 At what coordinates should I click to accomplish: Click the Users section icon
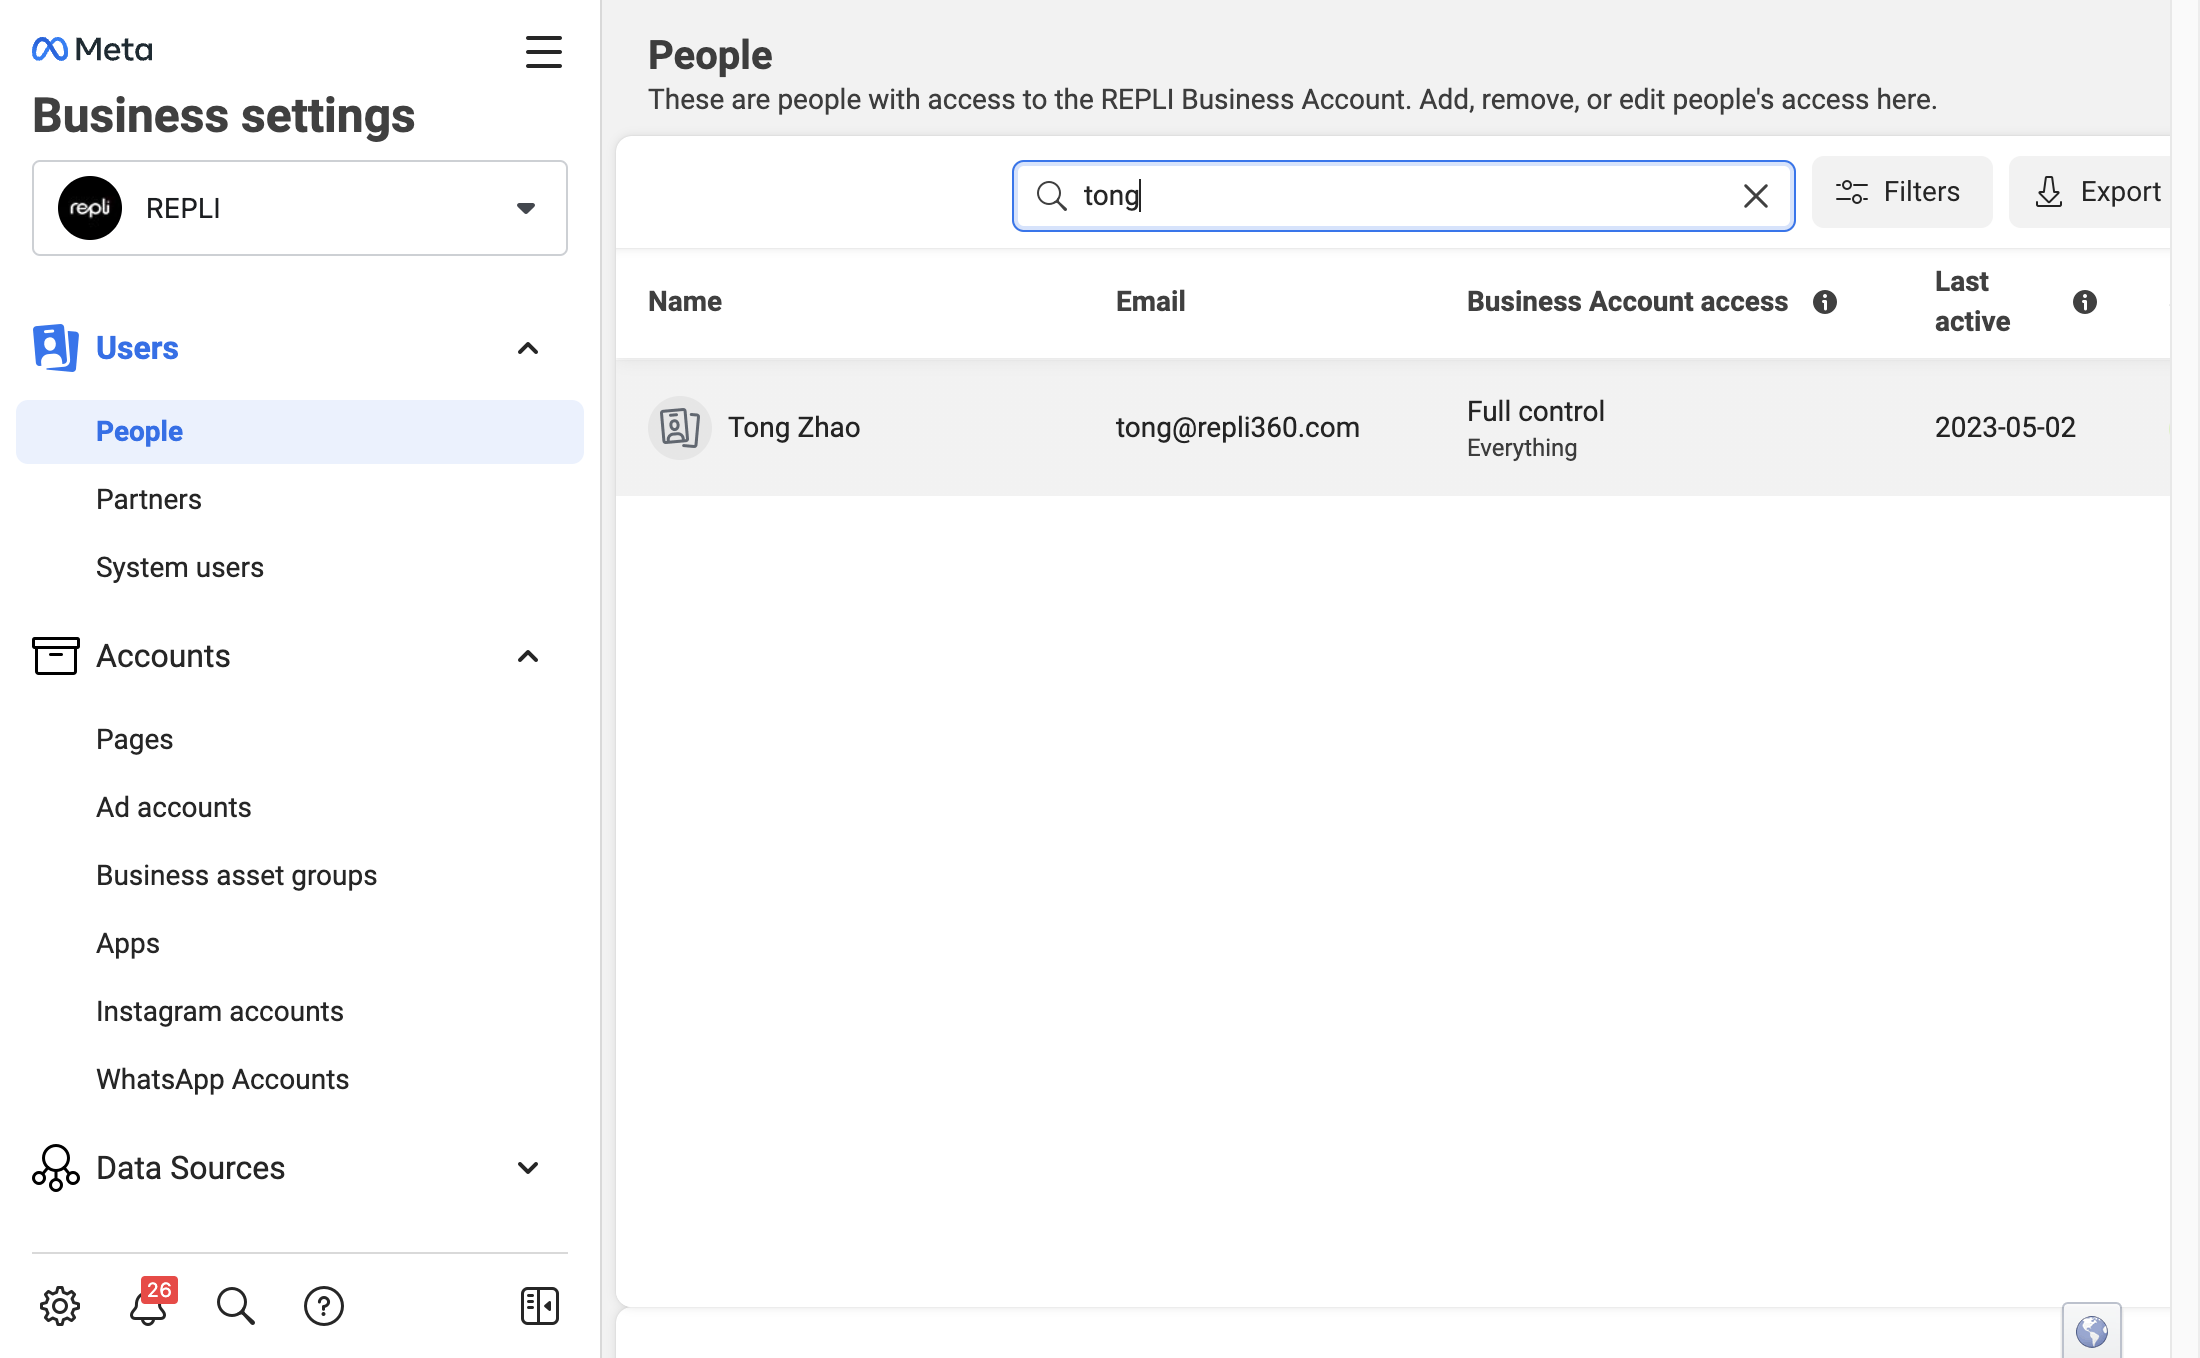tap(55, 347)
